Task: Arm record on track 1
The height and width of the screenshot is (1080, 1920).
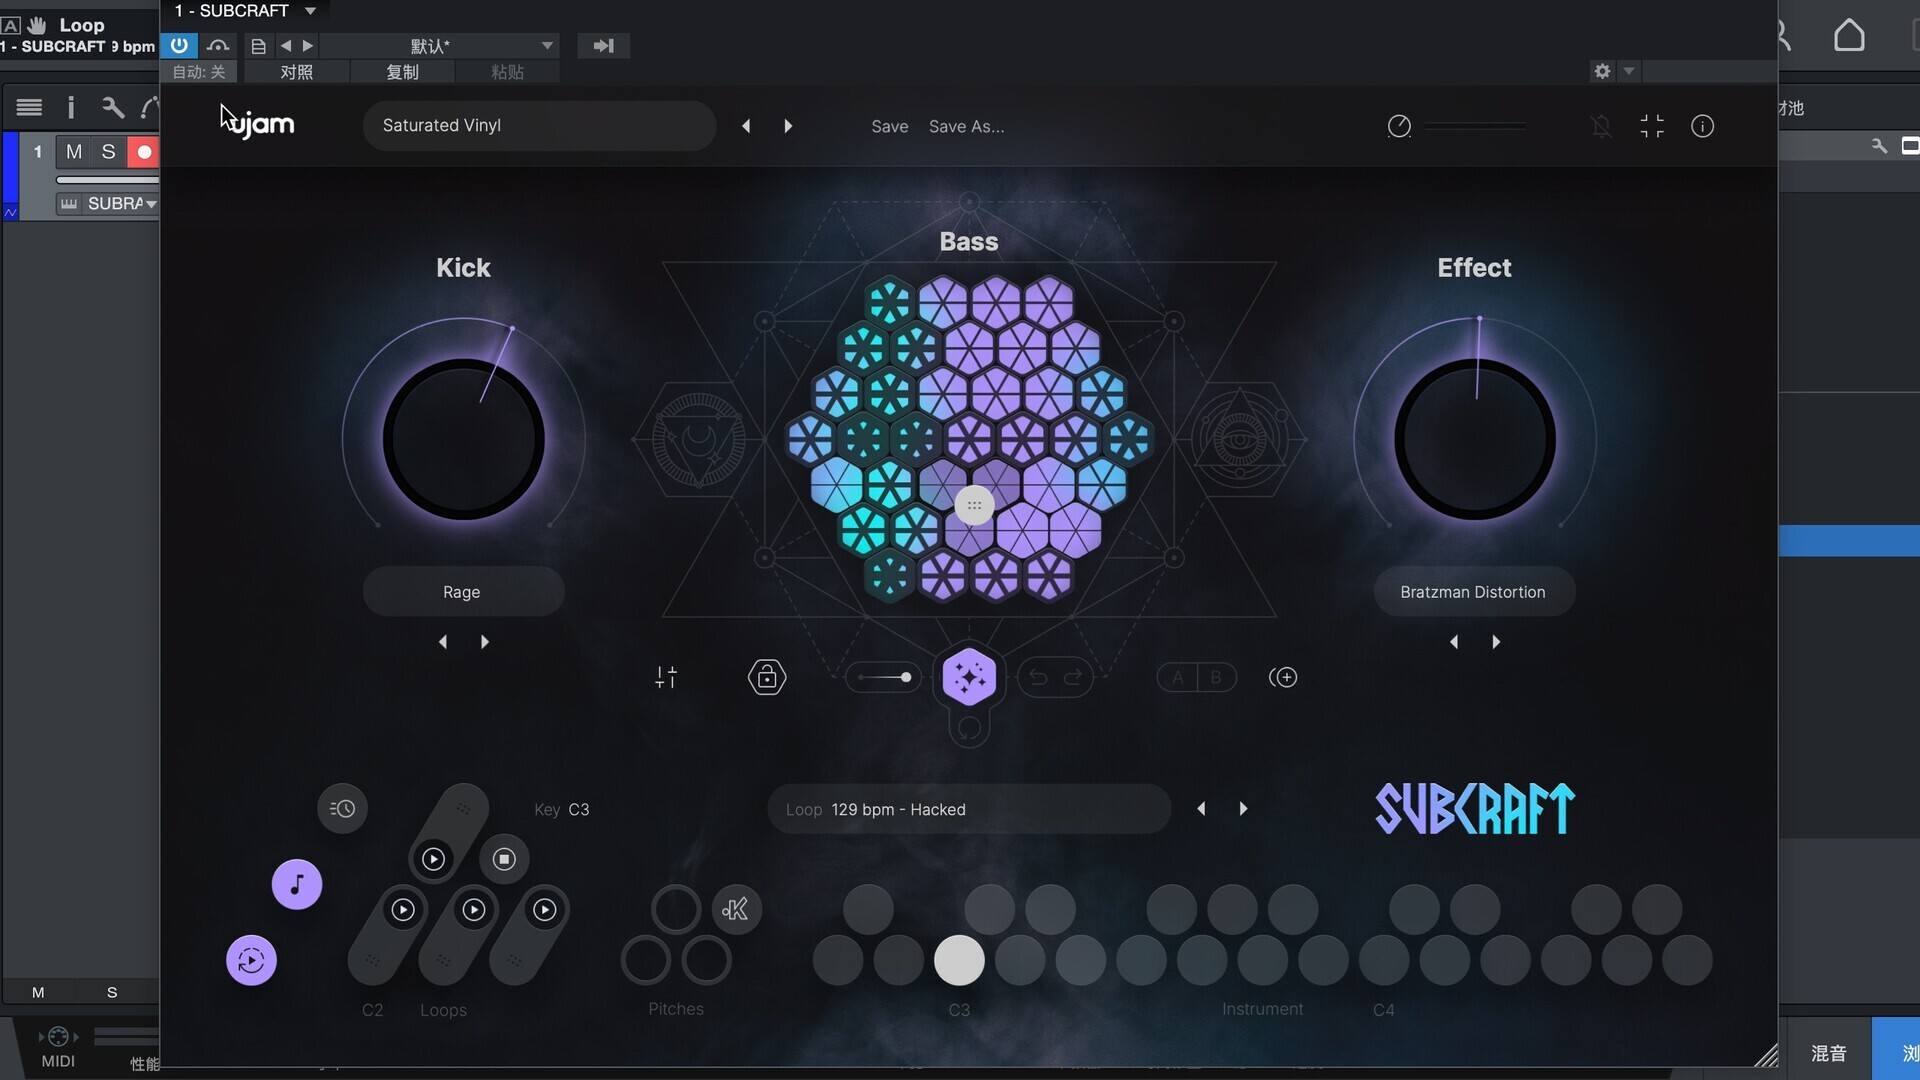Action: 144,152
